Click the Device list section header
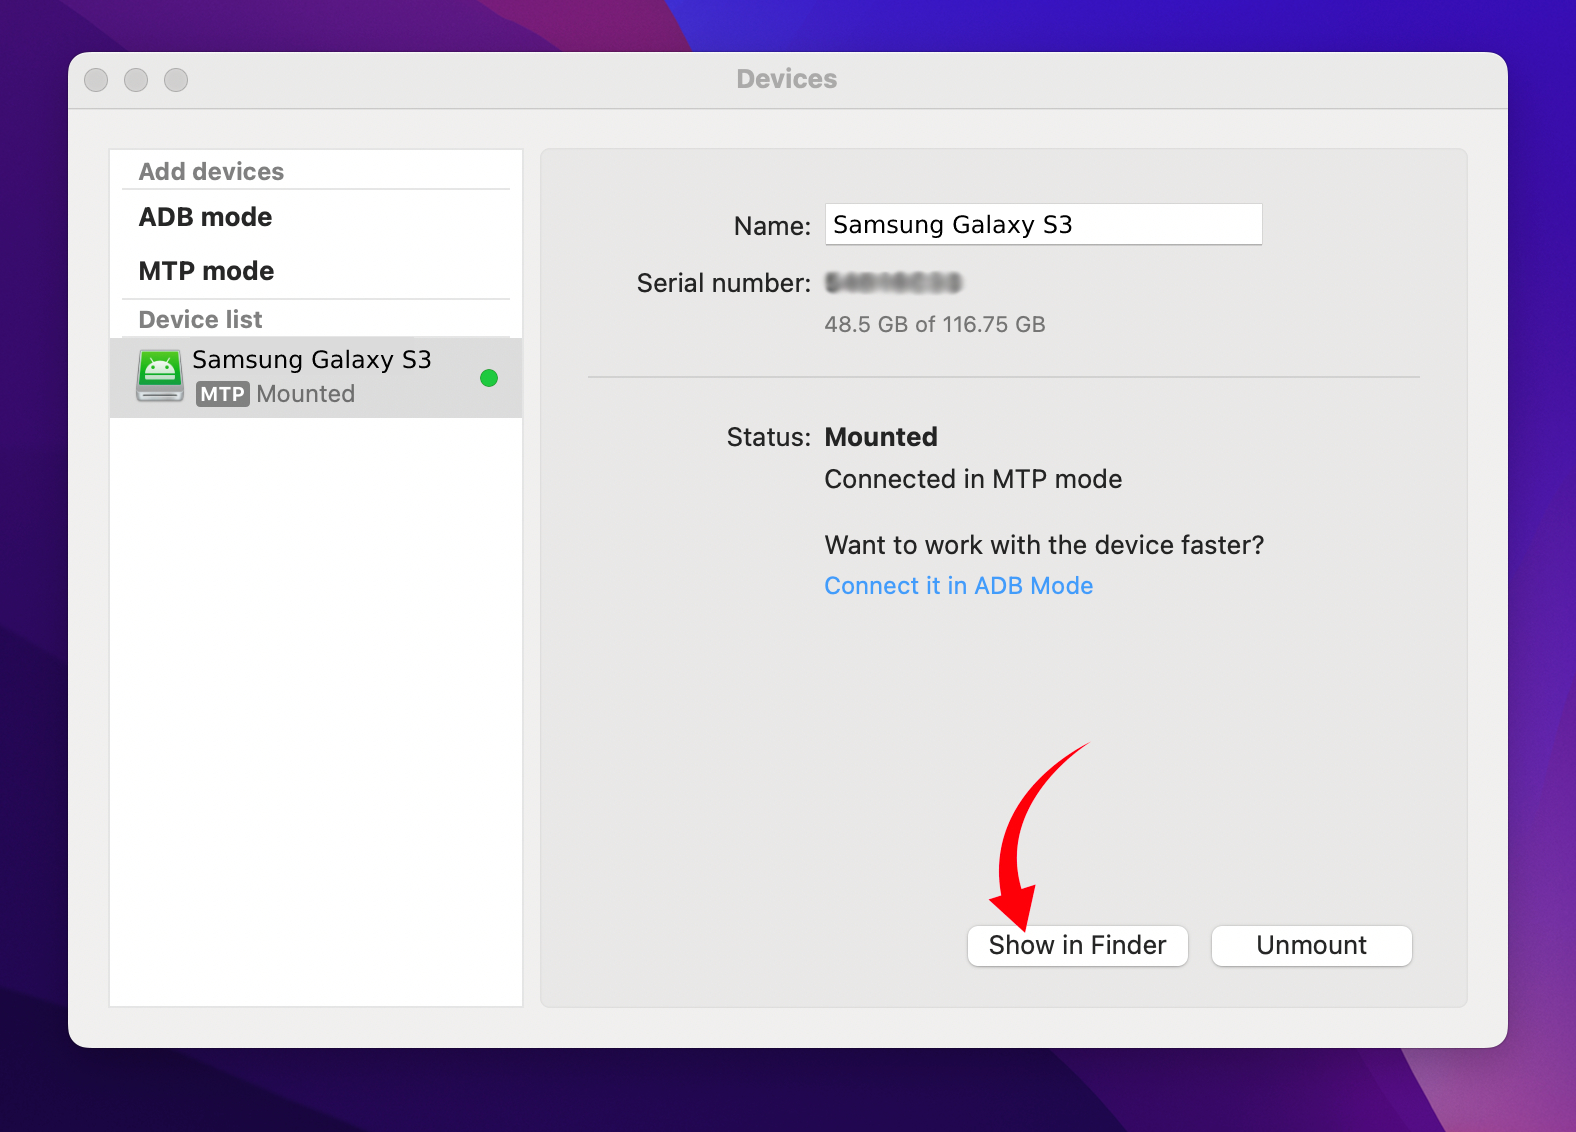1576x1132 pixels. click(x=200, y=320)
